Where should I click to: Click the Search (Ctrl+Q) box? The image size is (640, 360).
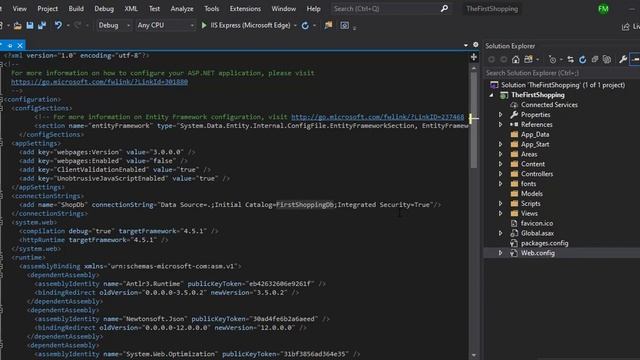(390, 9)
